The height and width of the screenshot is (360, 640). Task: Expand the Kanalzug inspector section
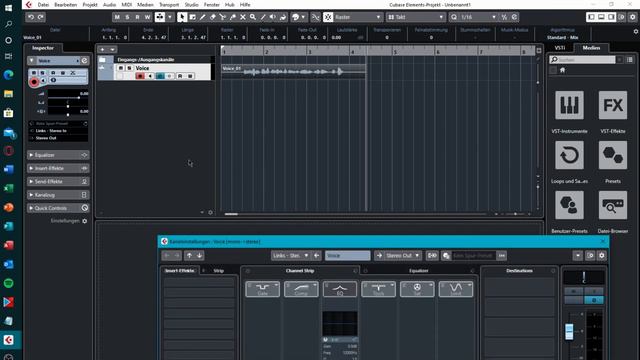click(58, 195)
